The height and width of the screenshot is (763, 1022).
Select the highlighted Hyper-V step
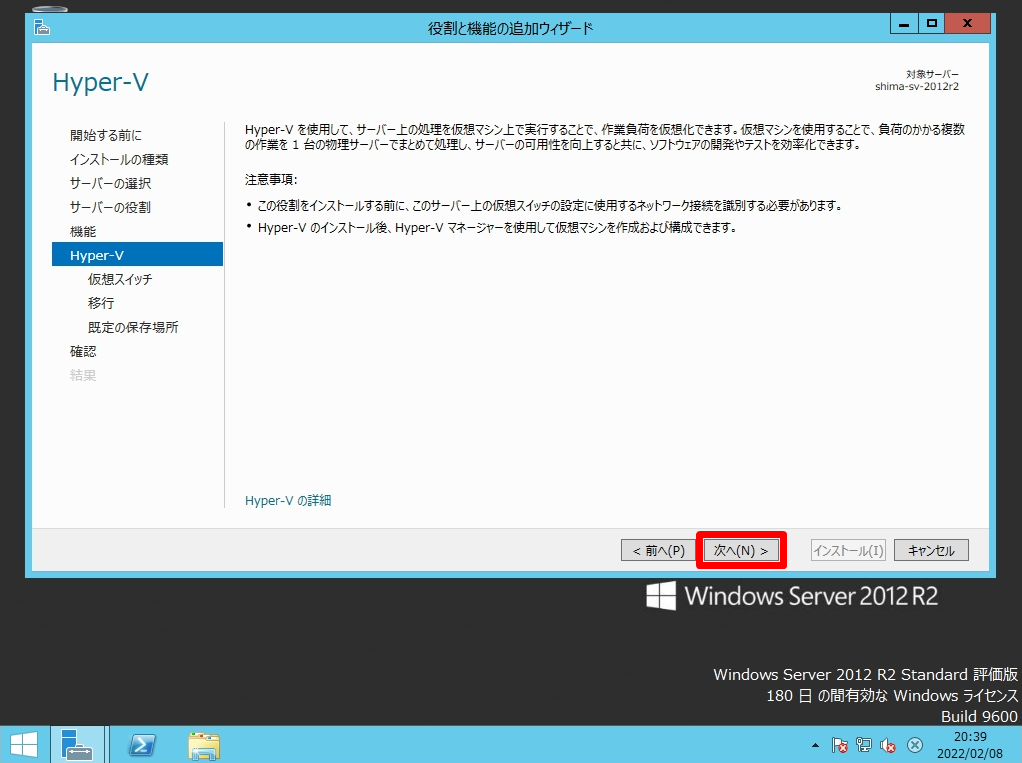click(138, 255)
